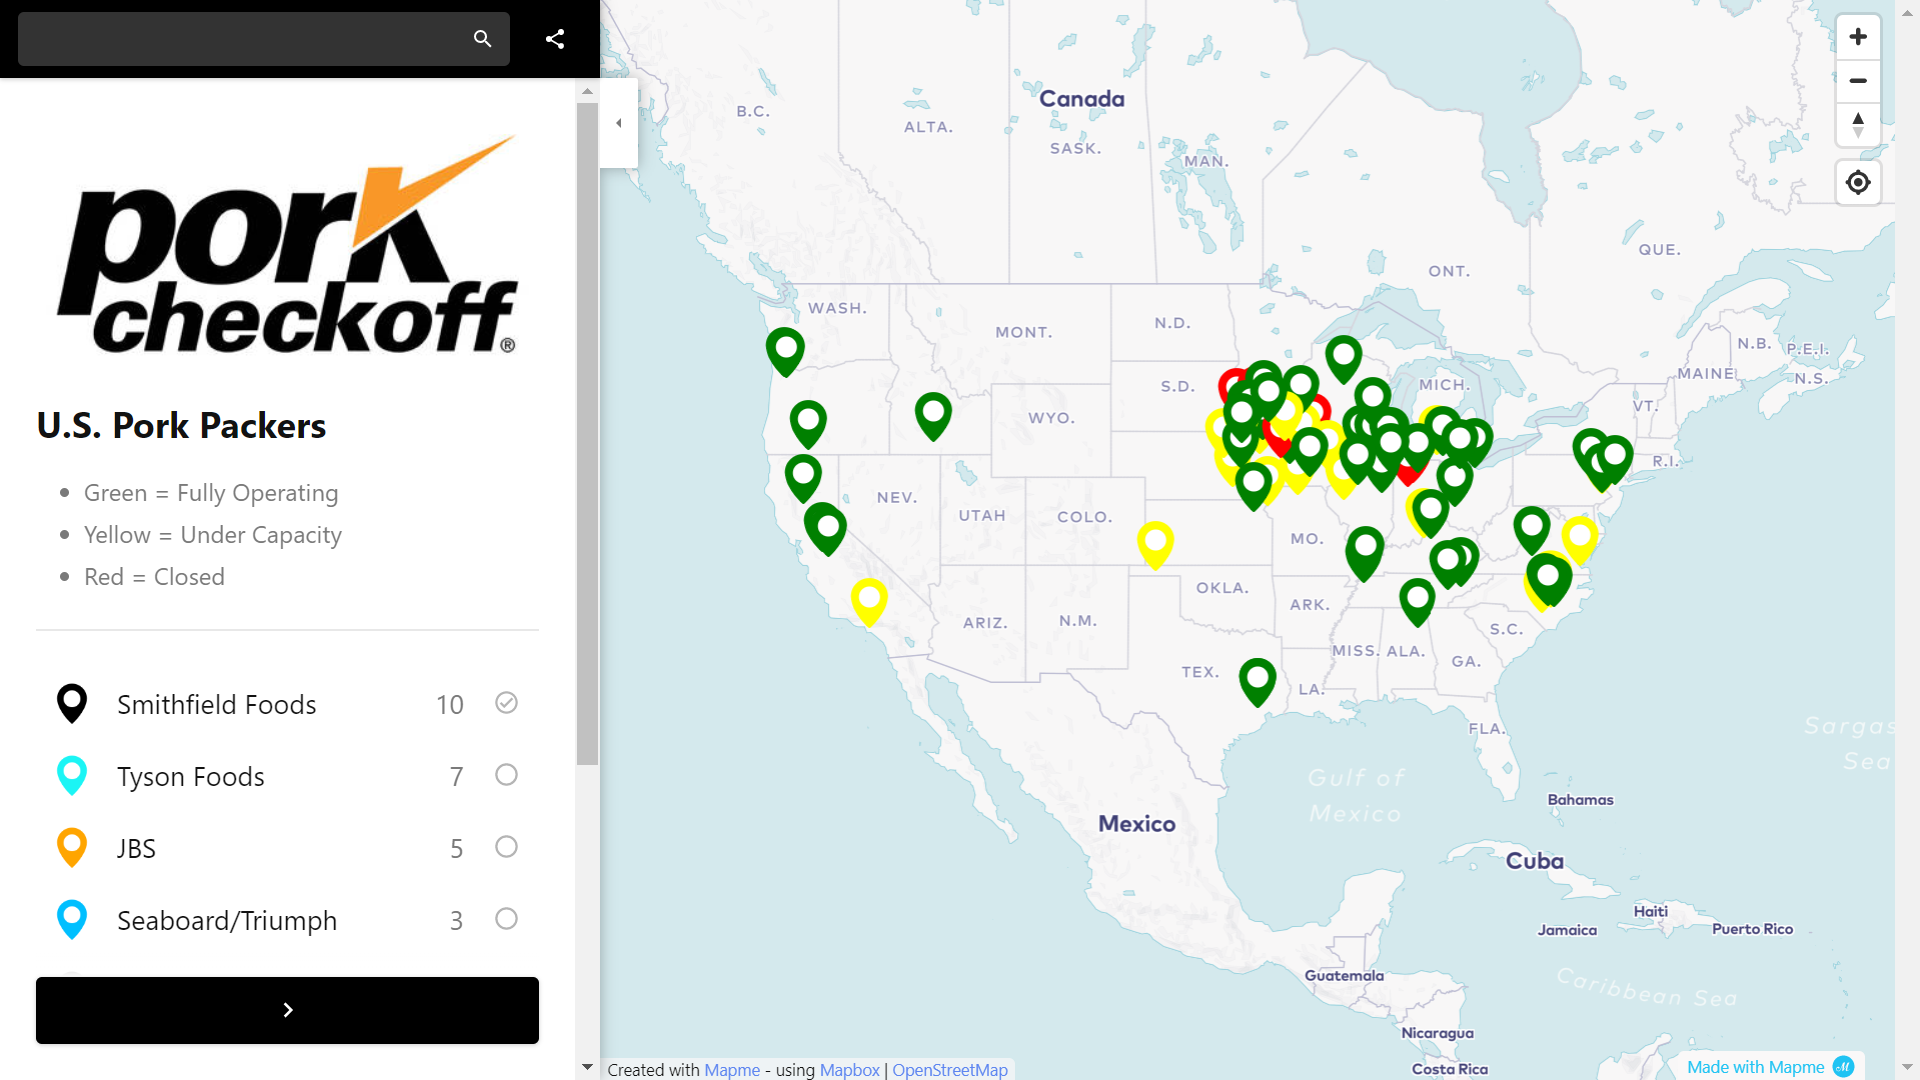The image size is (1920, 1080).
Task: Click the search magnifier icon
Action: pos(482,38)
